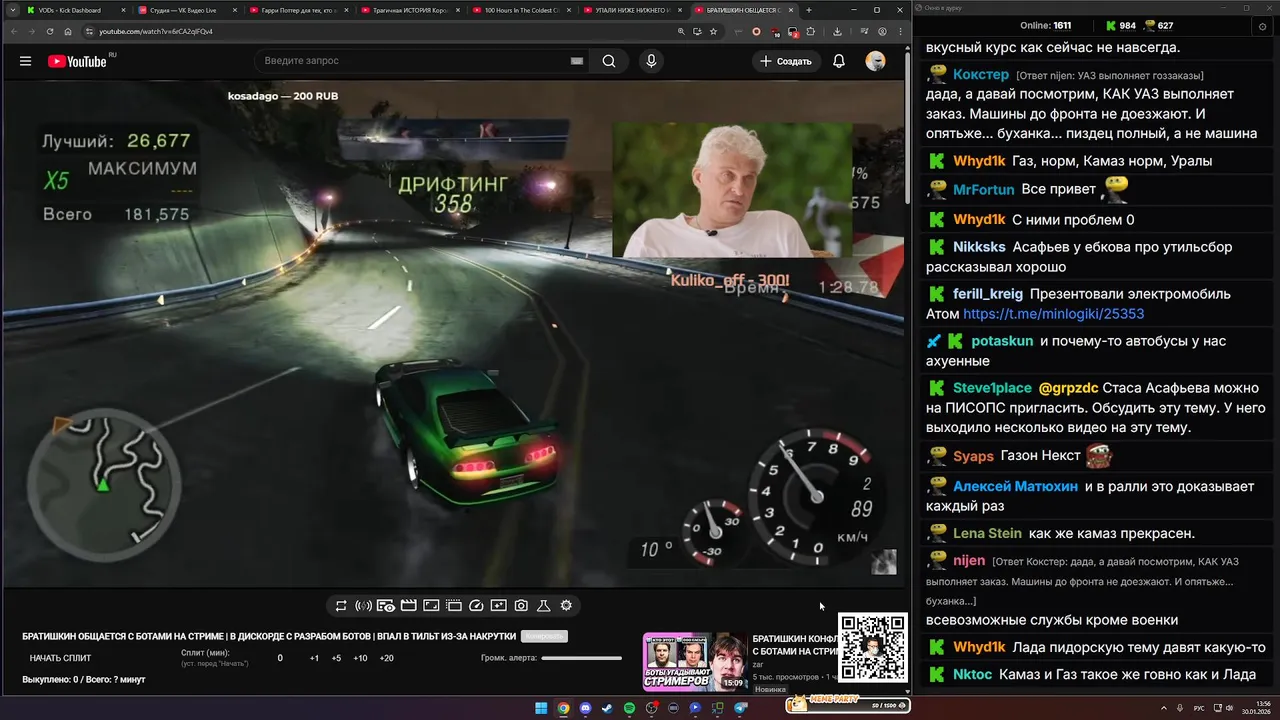
Task: Click the flask icon in the video toolbar
Action: tap(544, 606)
